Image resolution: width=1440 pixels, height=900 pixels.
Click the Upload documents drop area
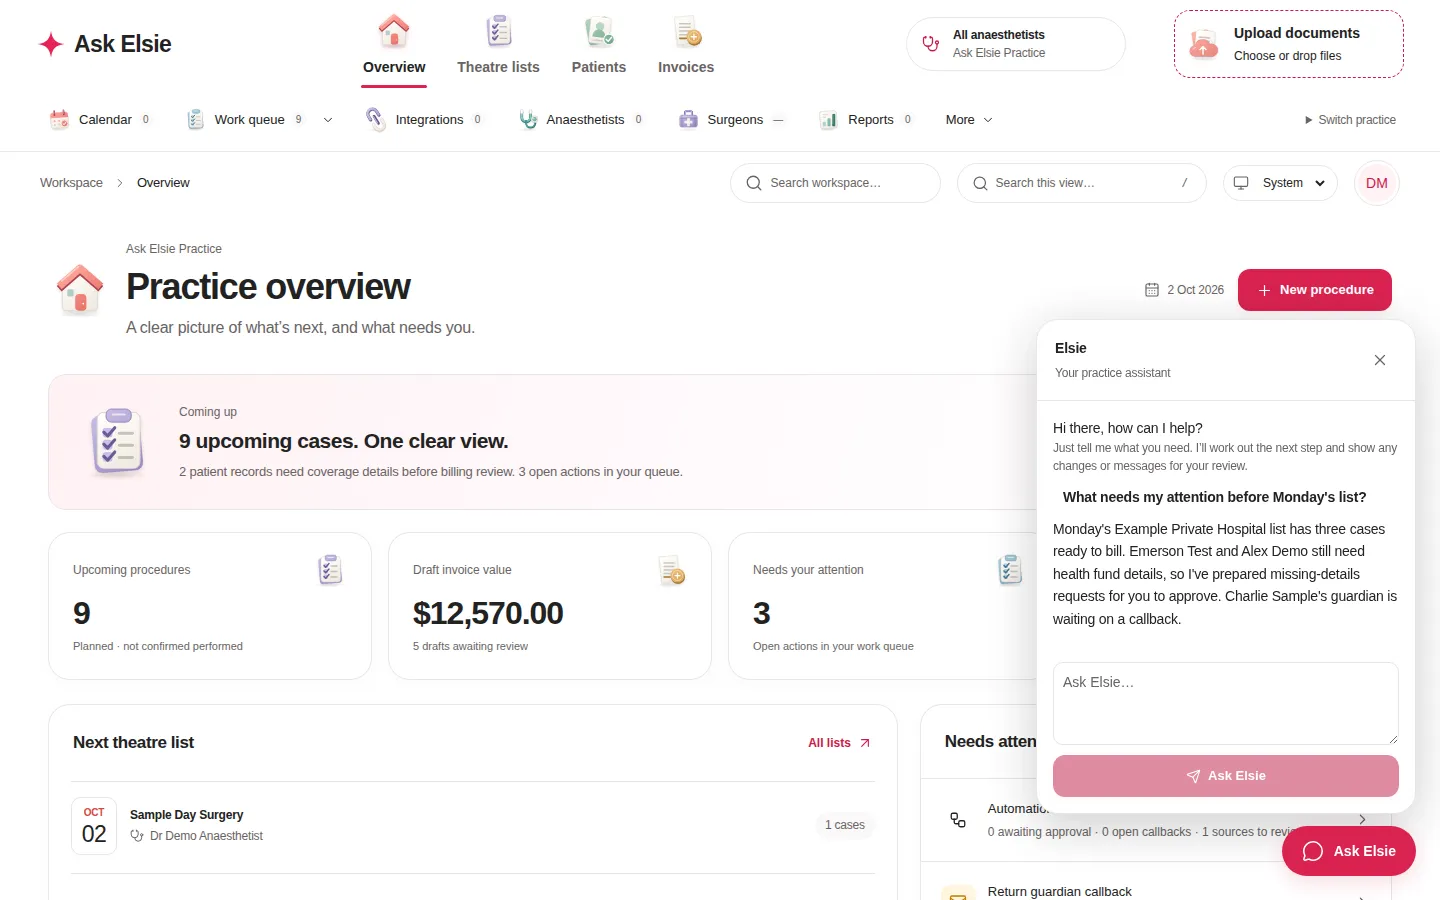point(1289,44)
